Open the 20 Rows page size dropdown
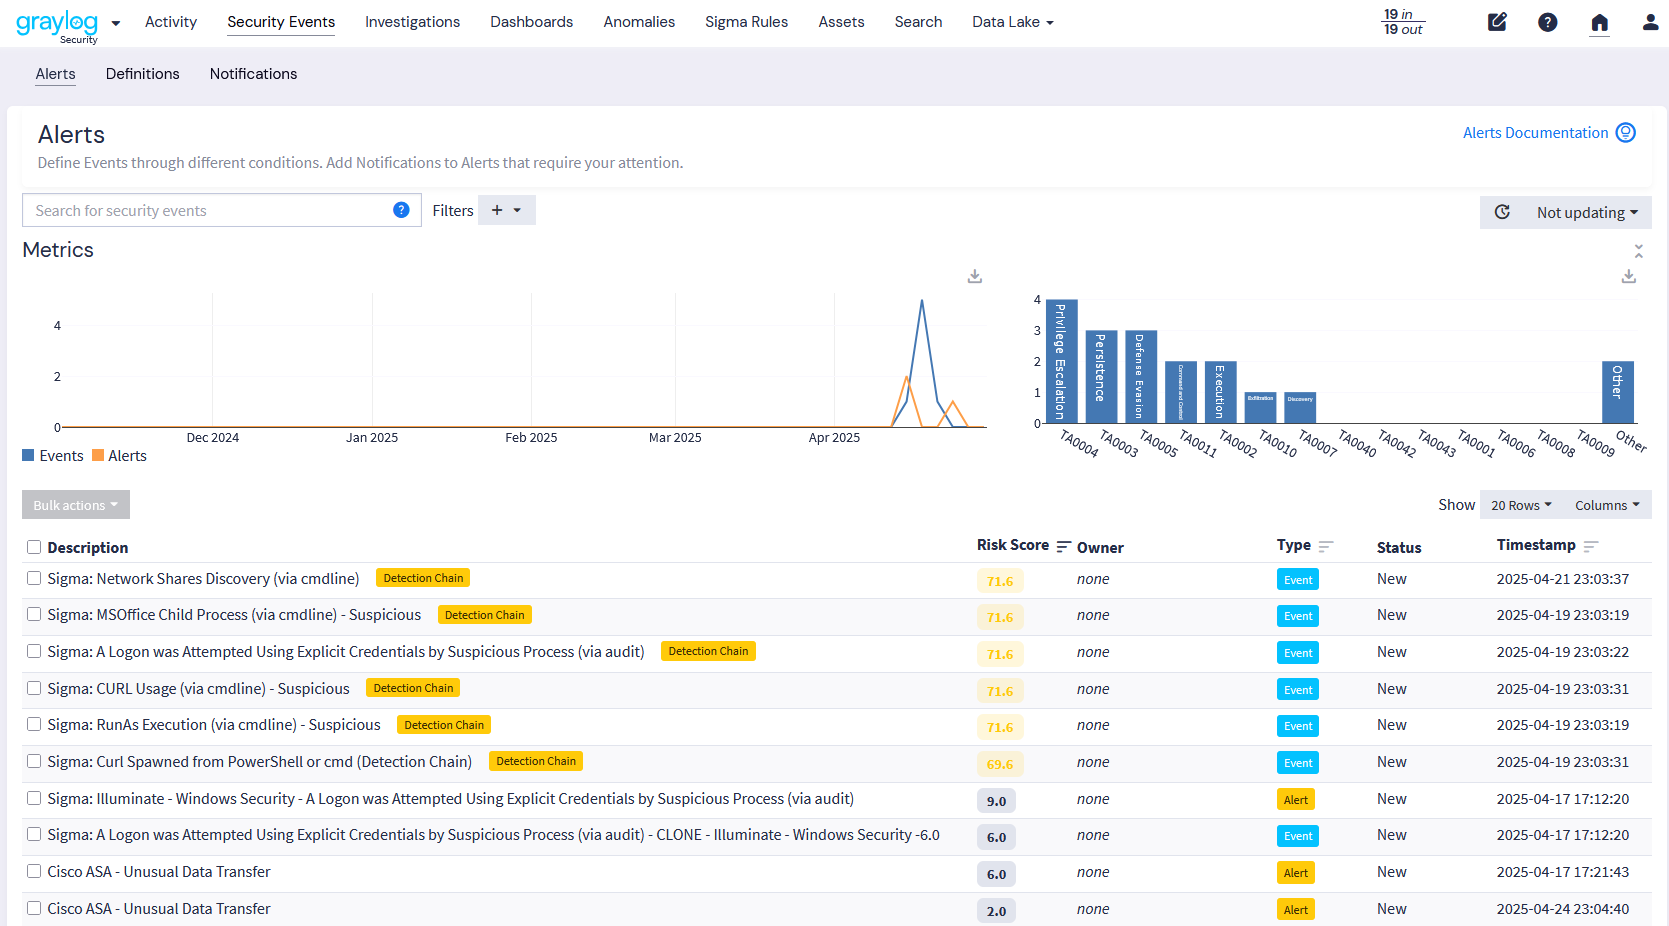Screen dimensions: 1669x926 click(x=1520, y=505)
